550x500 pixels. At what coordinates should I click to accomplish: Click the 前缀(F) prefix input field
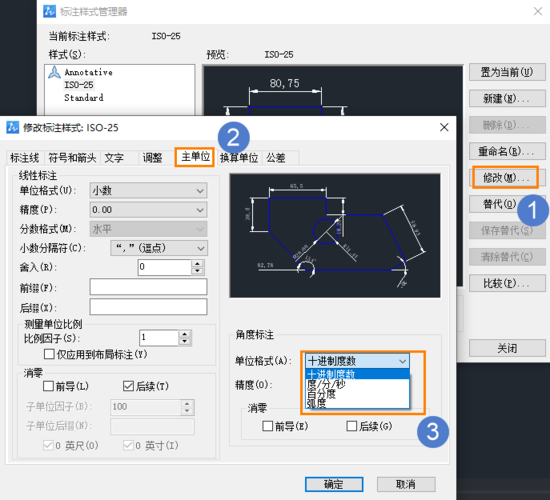click(x=148, y=287)
